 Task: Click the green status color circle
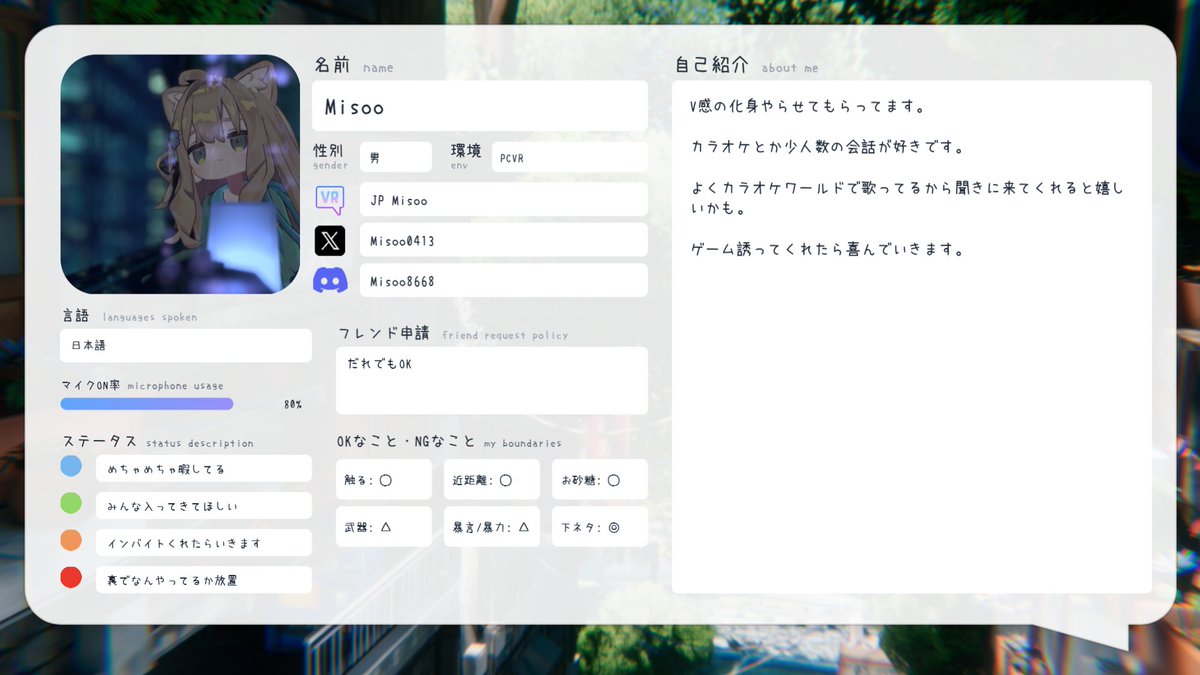71,503
